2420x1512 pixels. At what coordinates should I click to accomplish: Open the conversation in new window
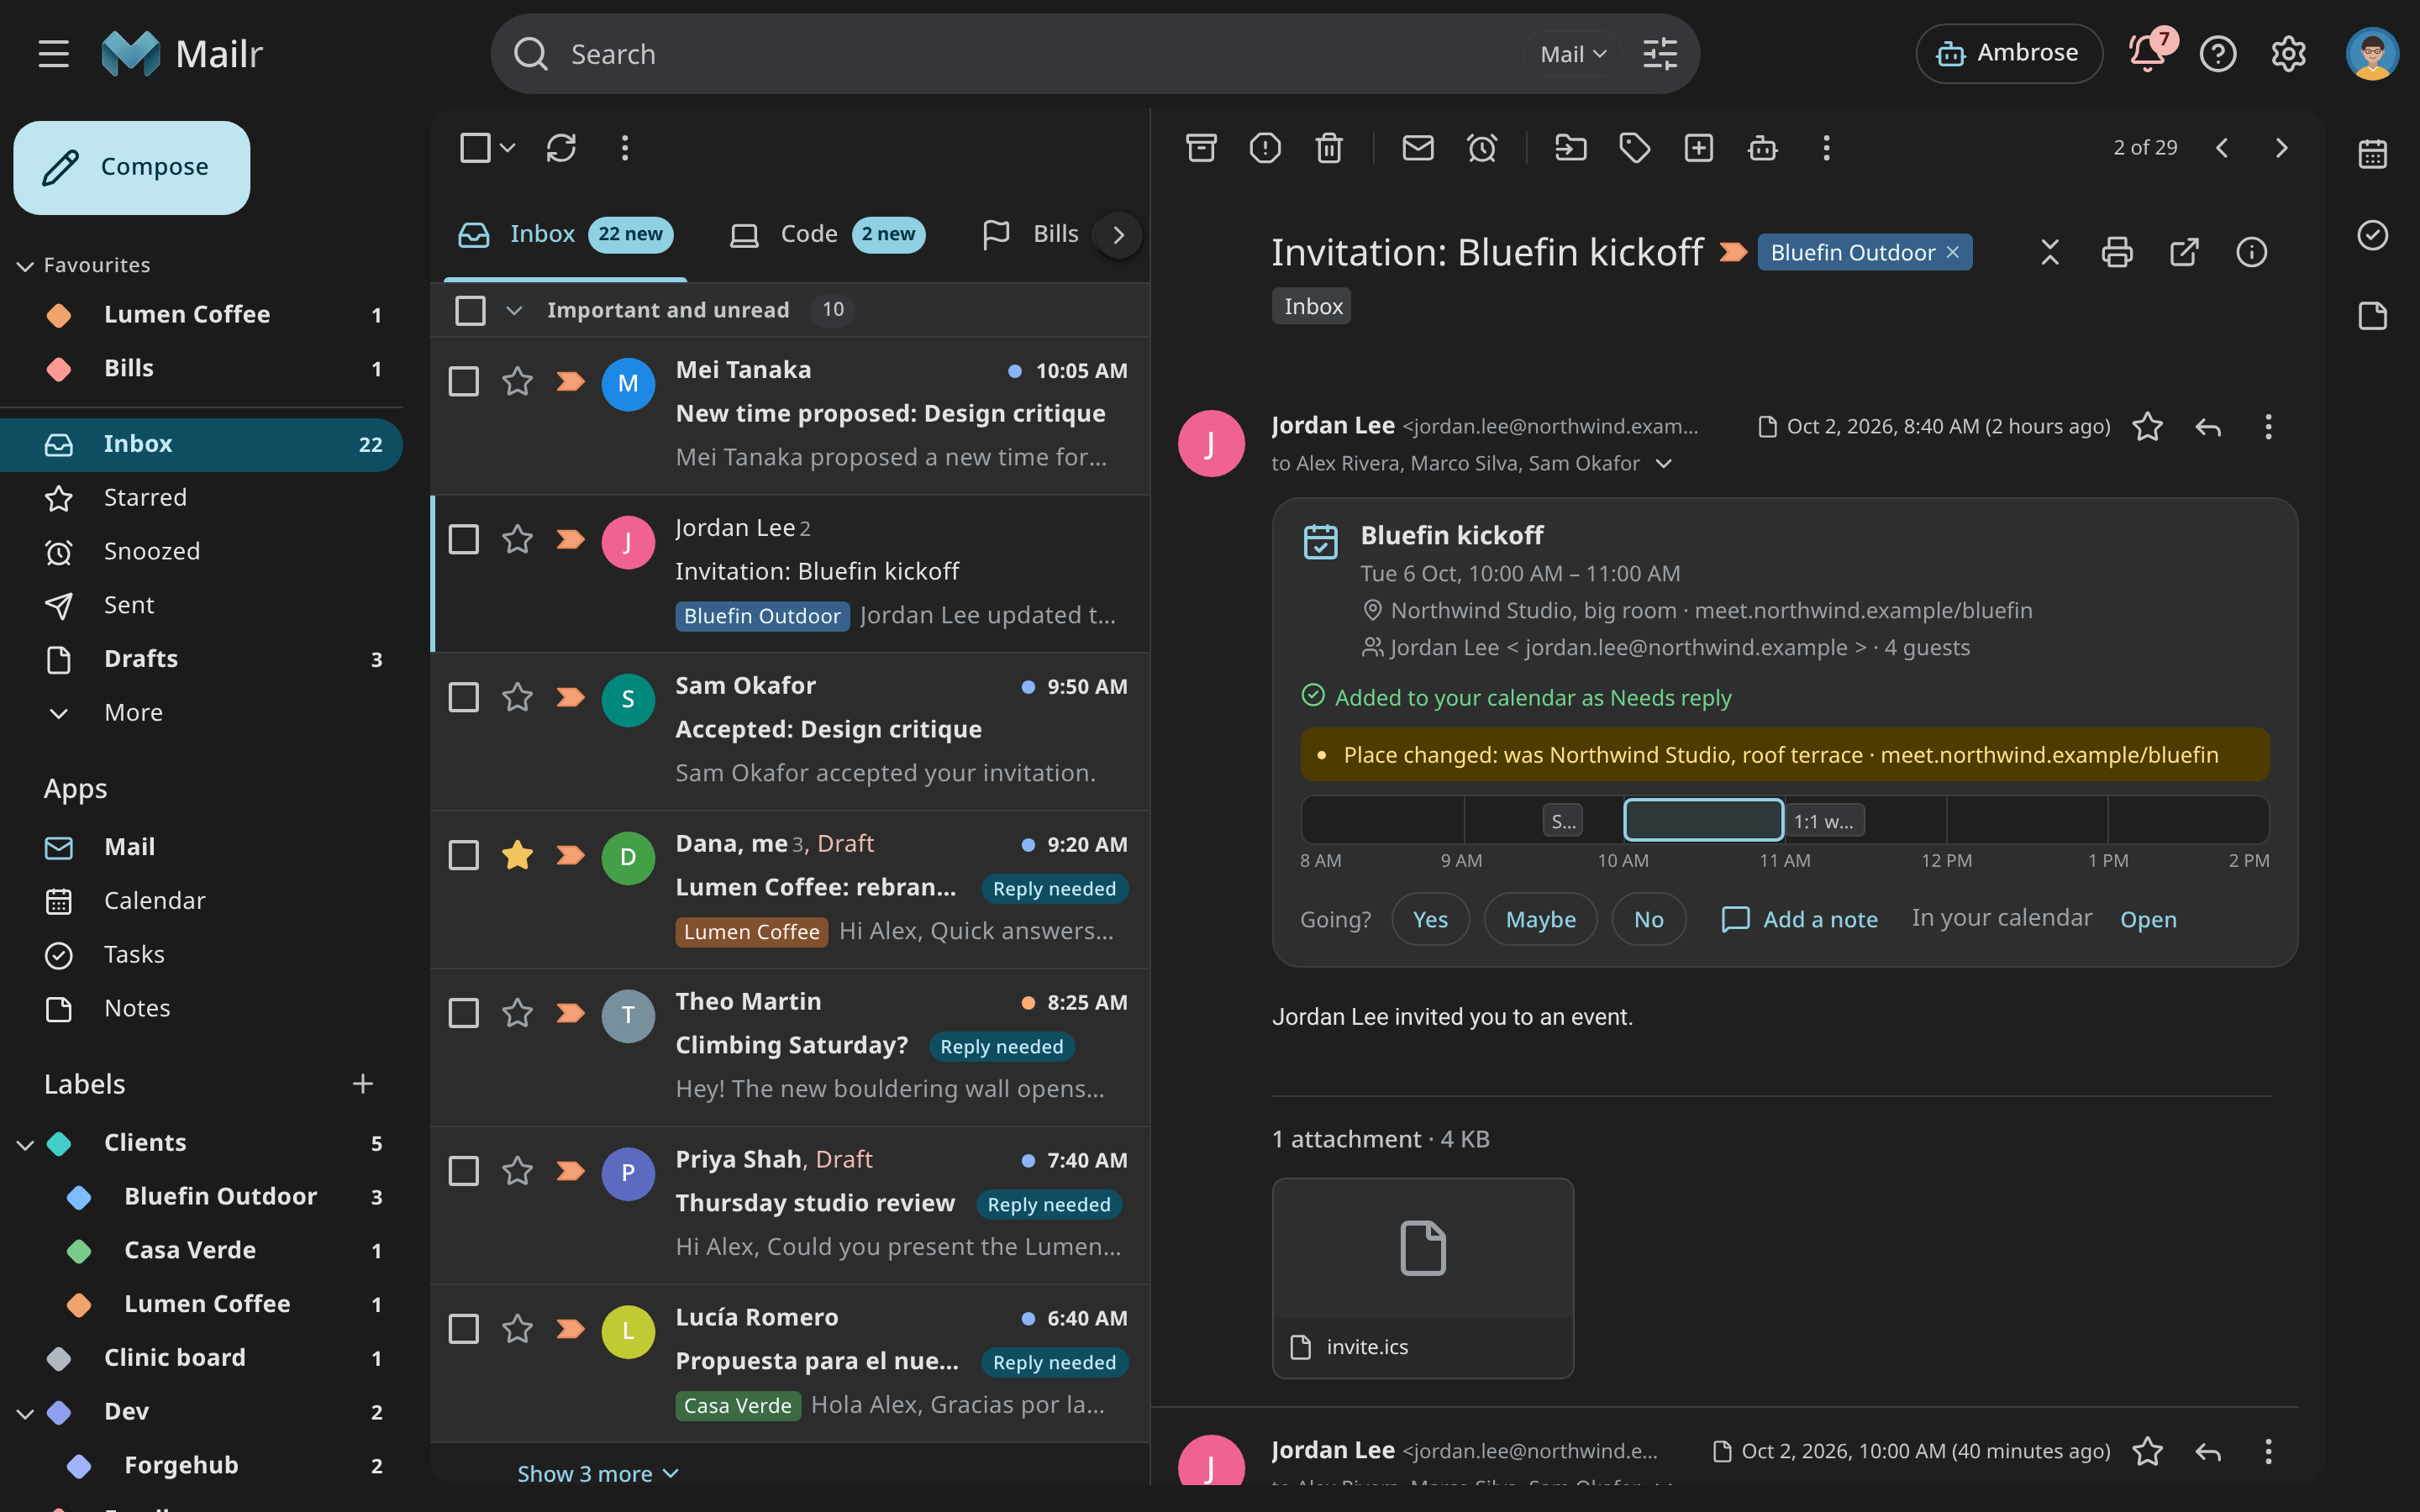(2184, 252)
